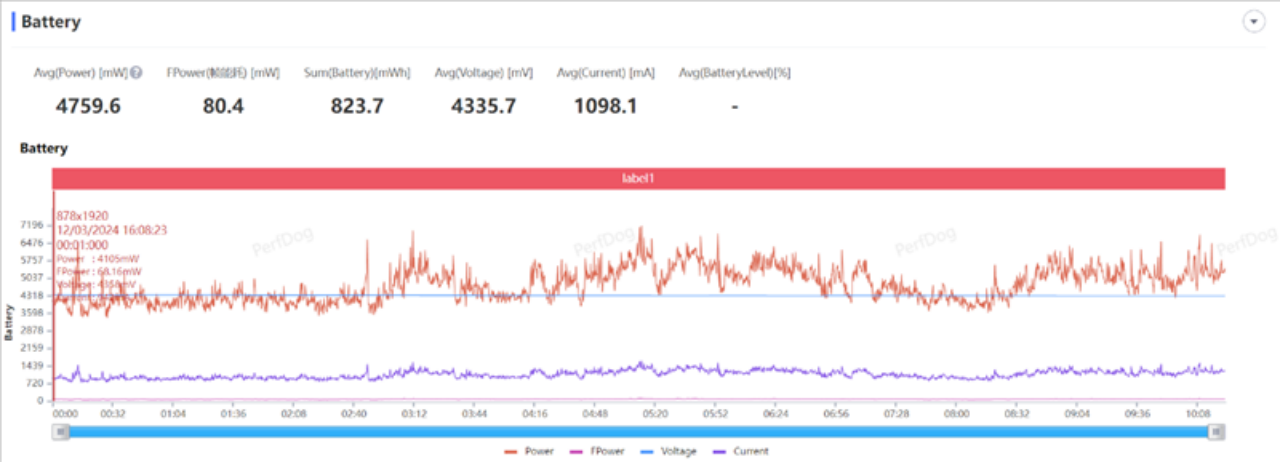Collapse the Battery panel with round arrow button
1280x462 pixels.
(1252, 22)
